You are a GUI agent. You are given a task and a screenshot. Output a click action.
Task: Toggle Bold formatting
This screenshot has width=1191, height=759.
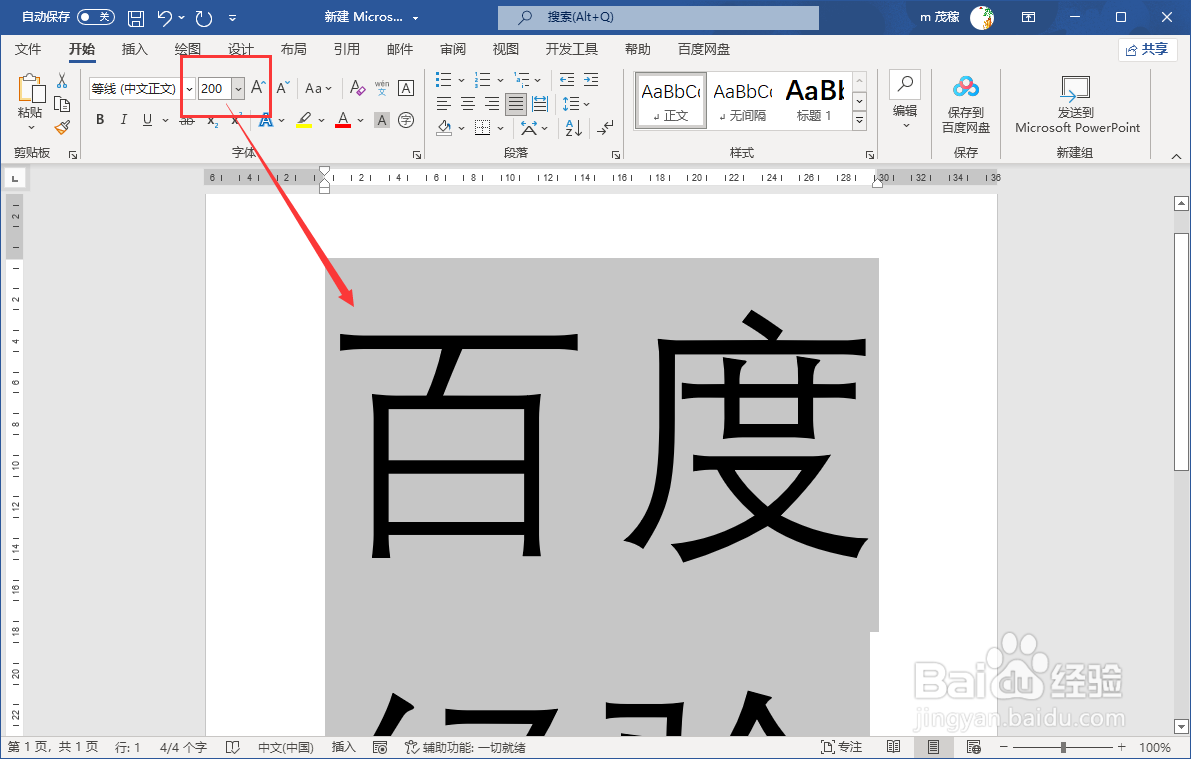point(100,119)
